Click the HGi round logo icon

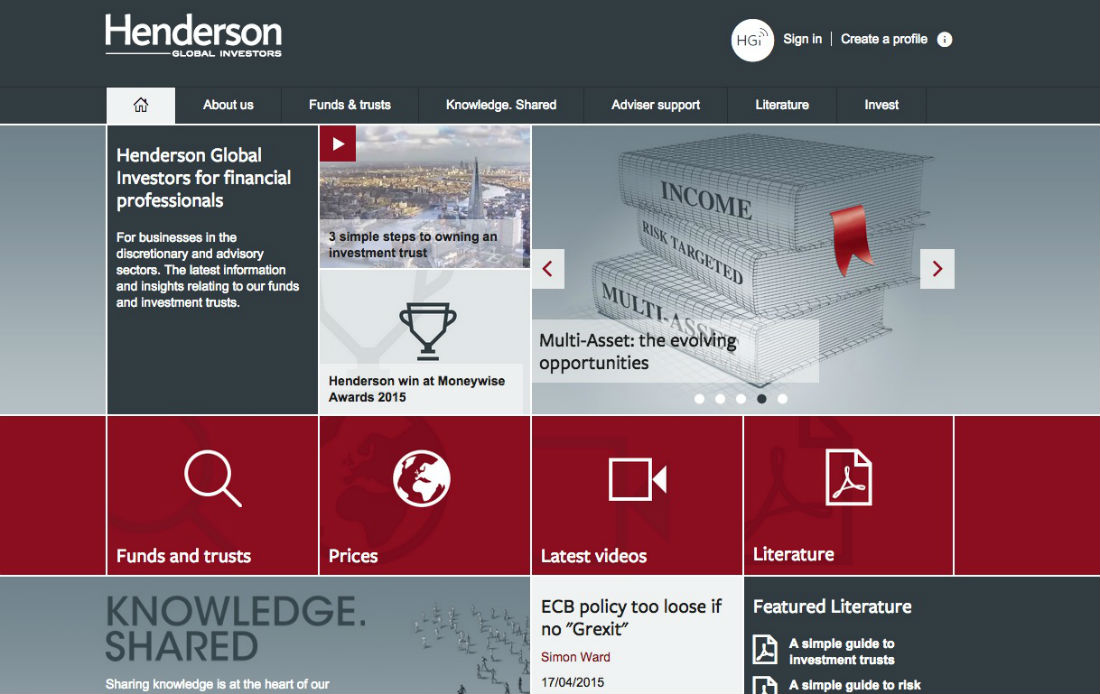(x=752, y=40)
